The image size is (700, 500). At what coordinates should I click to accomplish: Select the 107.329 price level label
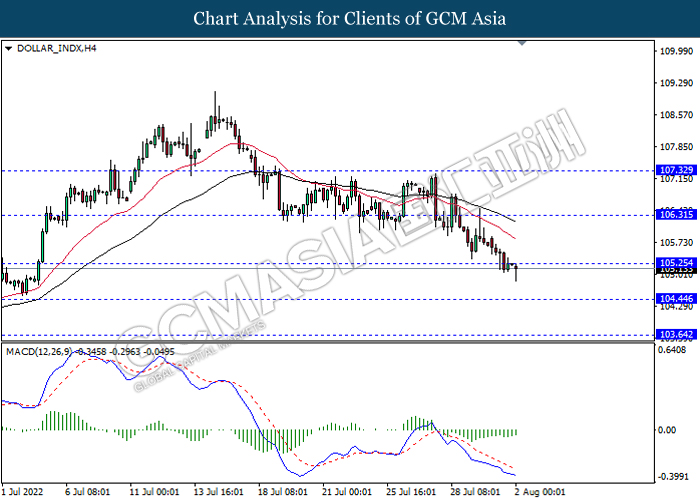click(676, 170)
